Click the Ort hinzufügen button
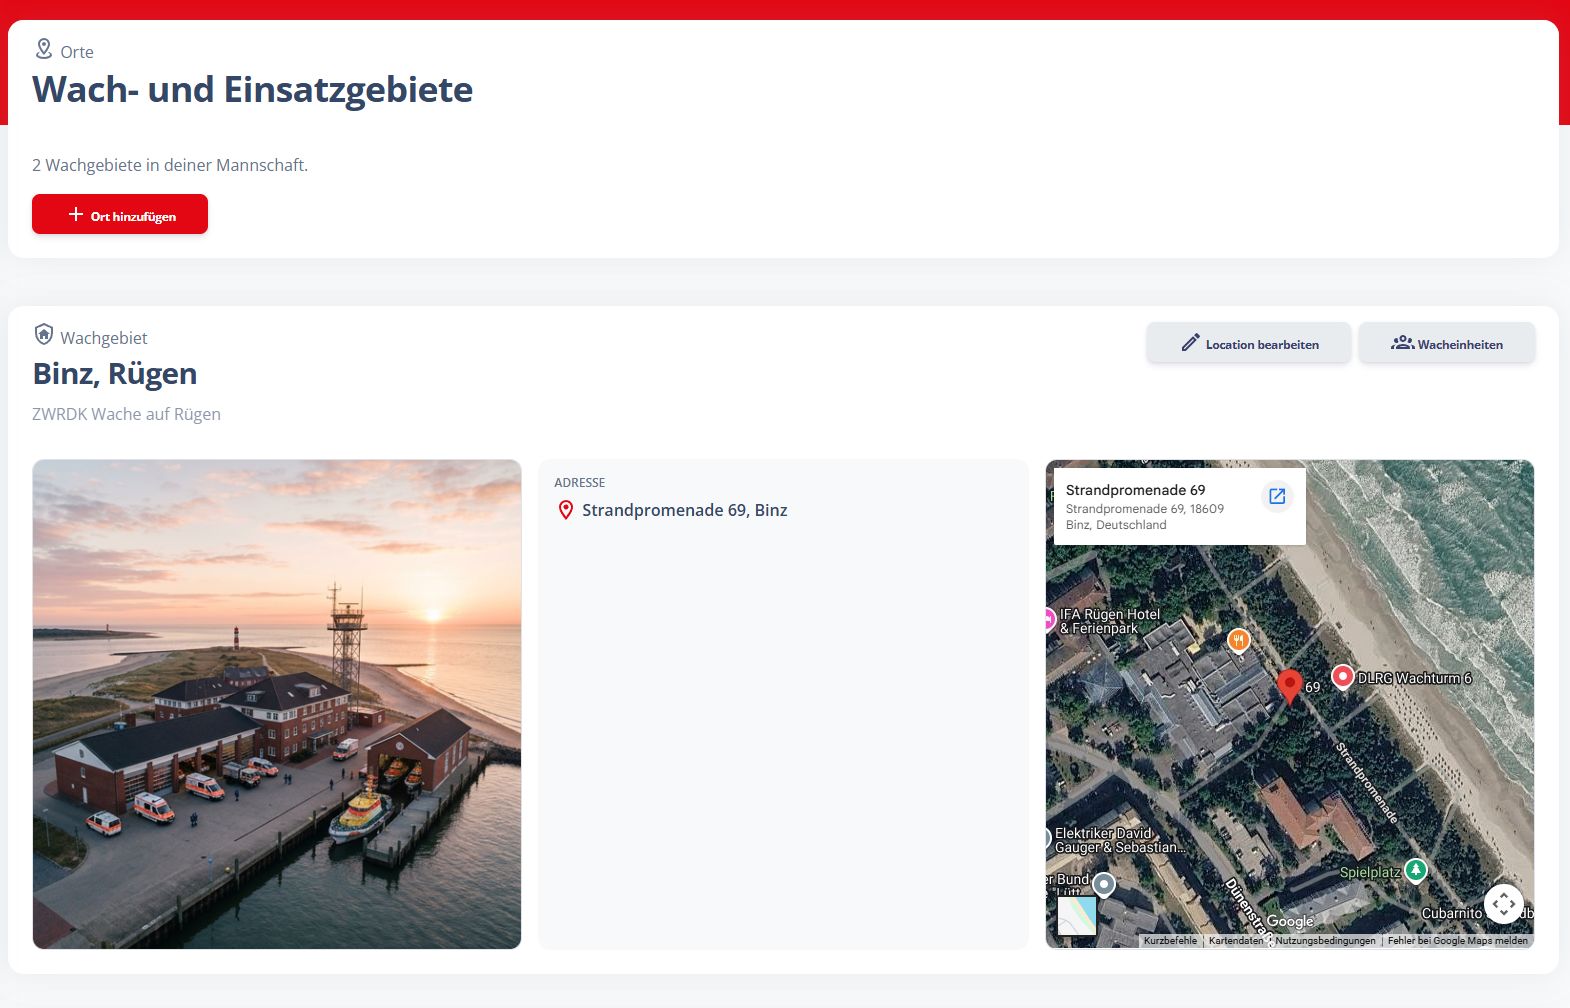Viewport: 1570px width, 1008px height. 120,214
